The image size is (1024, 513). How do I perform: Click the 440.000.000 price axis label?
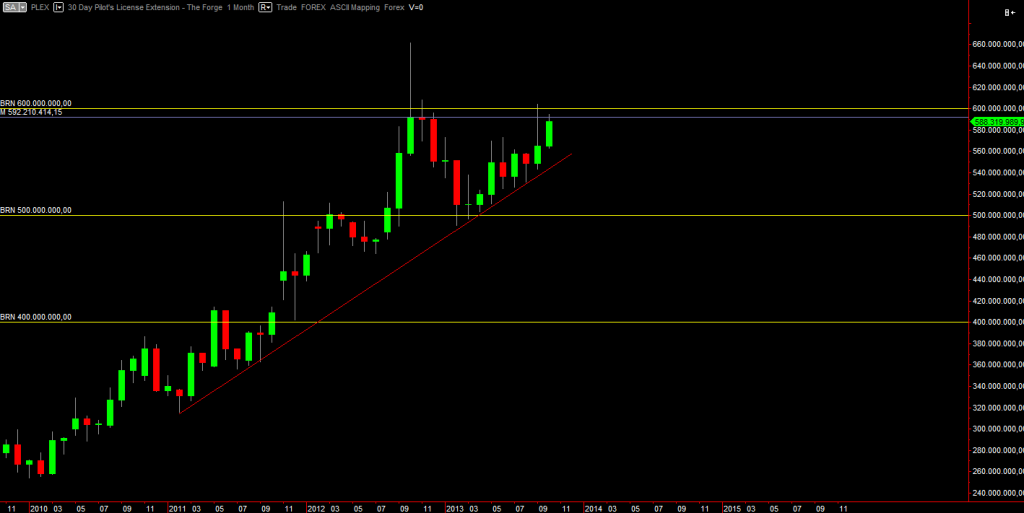coord(998,280)
